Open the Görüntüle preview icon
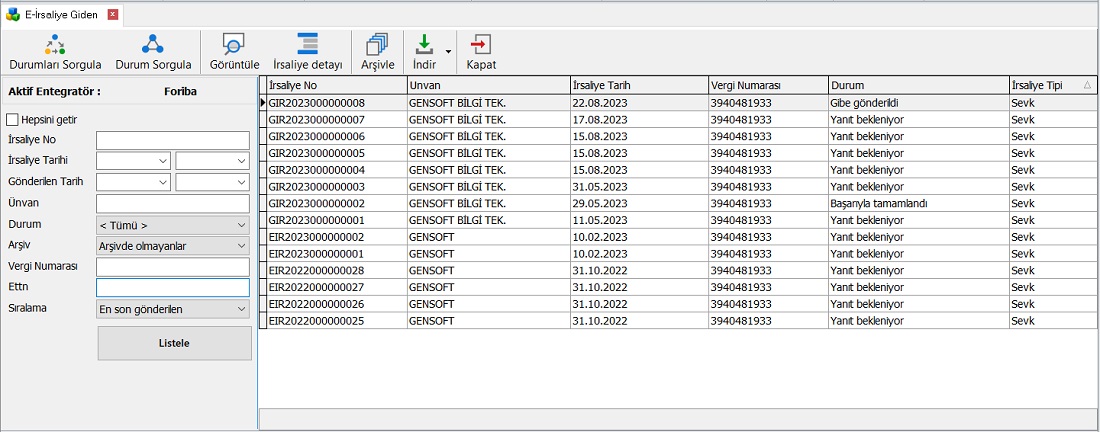The width and height of the screenshot is (1100, 432). [x=234, y=45]
